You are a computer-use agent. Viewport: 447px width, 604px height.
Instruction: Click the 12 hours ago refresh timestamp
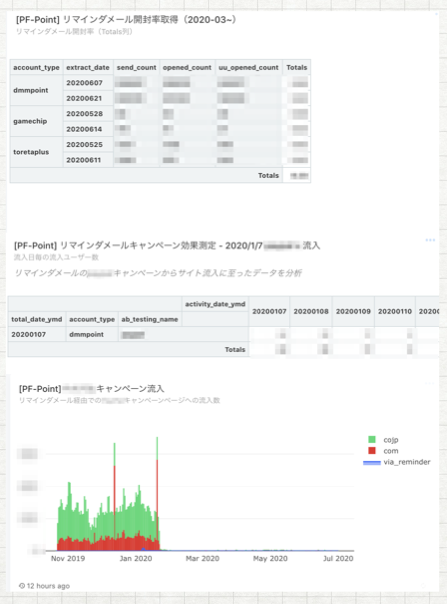[48, 586]
